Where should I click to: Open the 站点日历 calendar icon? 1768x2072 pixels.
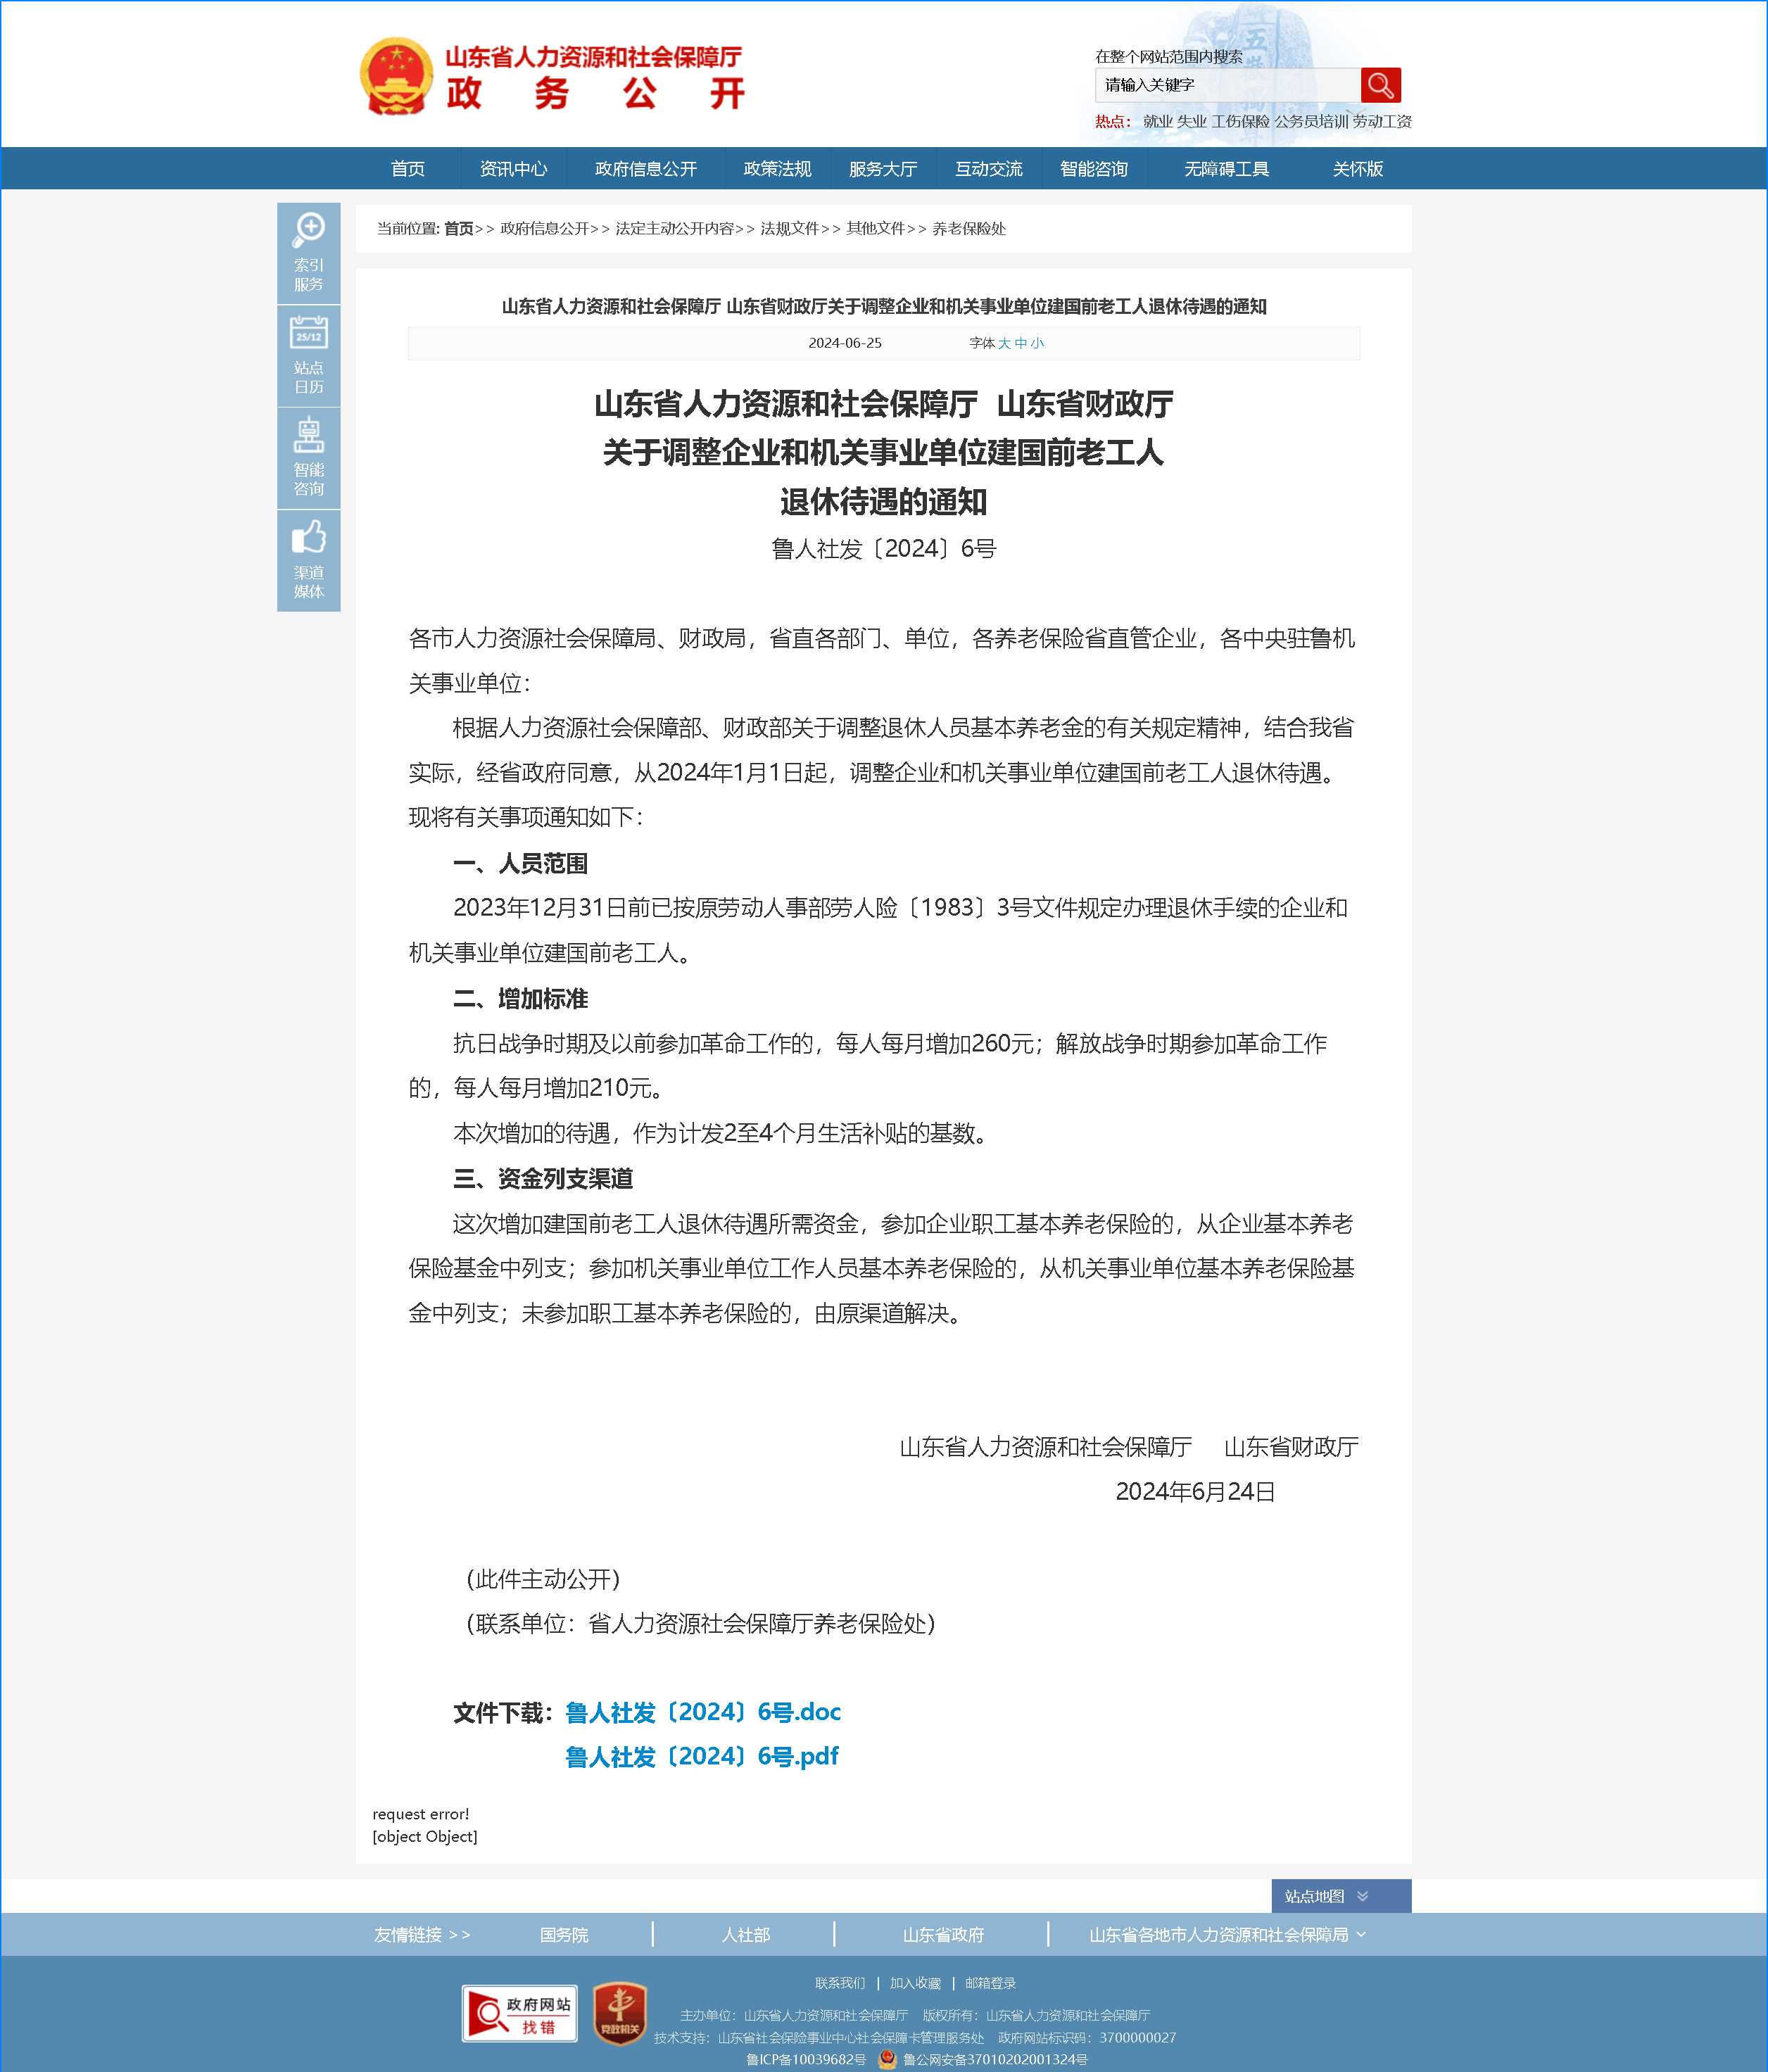pos(308,355)
